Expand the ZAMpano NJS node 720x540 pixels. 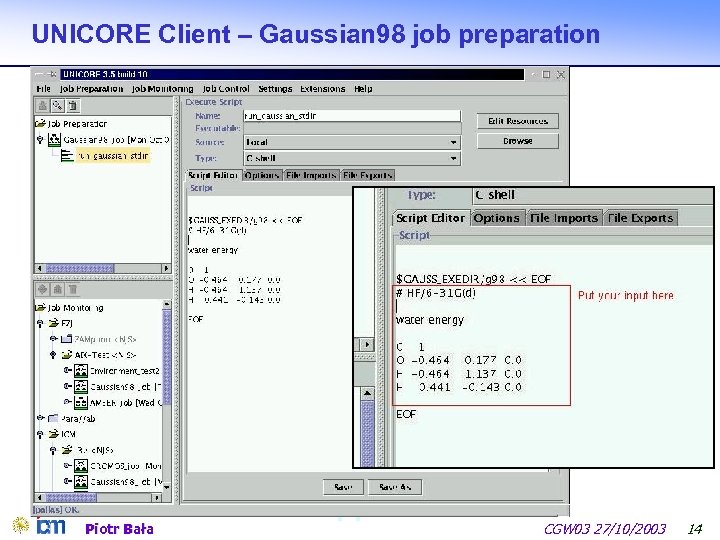click(53, 339)
